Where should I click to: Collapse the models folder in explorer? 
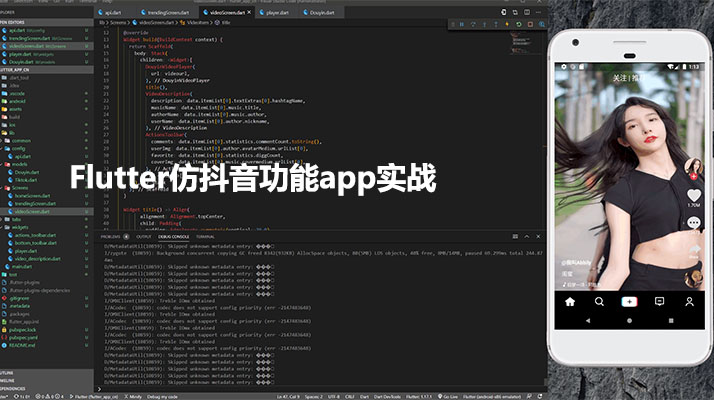click(46, 164)
